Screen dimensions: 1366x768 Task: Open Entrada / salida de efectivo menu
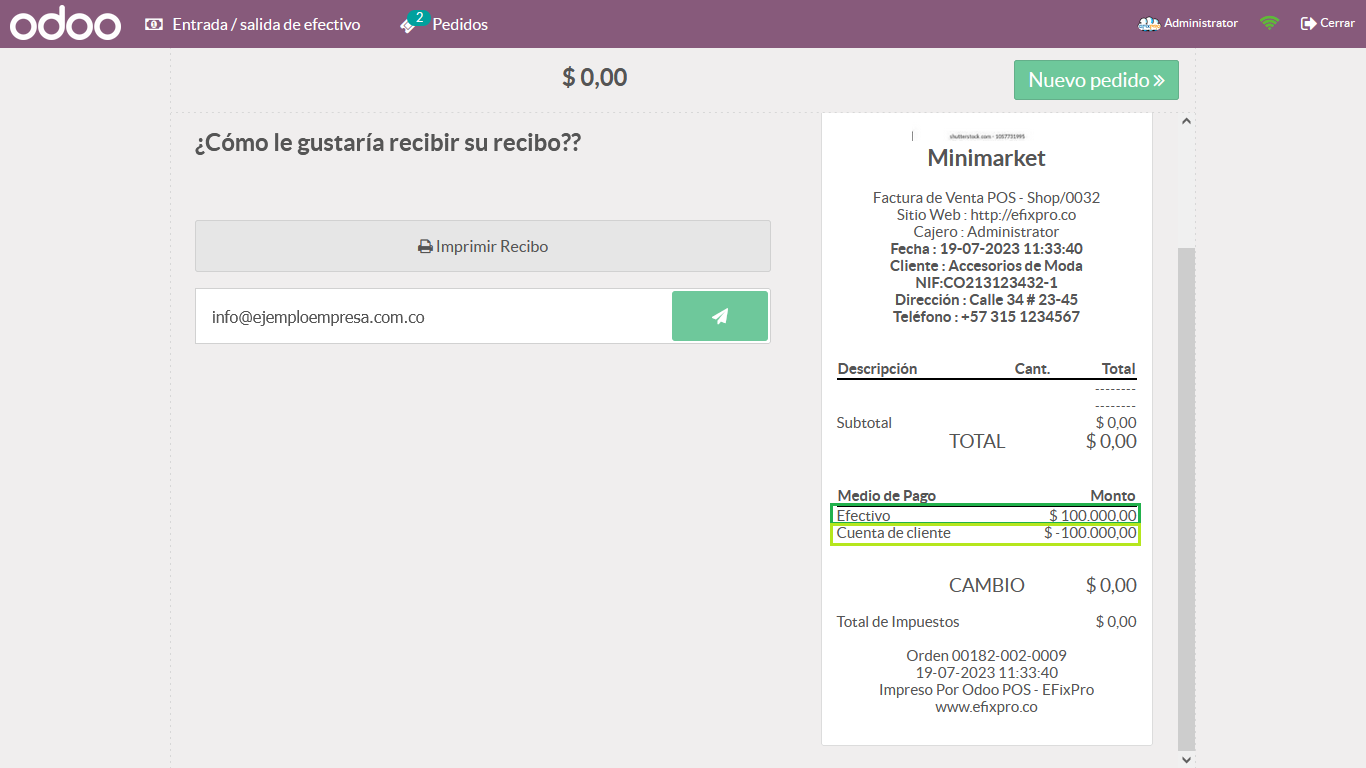pos(266,24)
